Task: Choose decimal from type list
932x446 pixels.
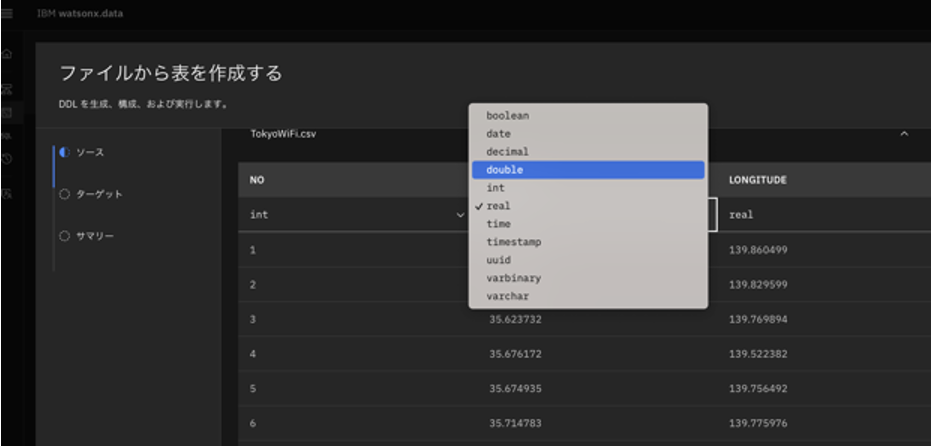Action: coord(588,152)
